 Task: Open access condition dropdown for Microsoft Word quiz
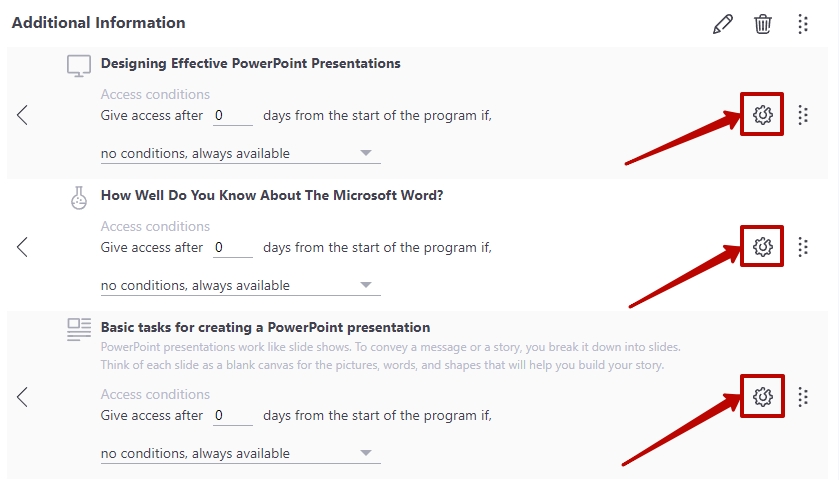tap(240, 286)
